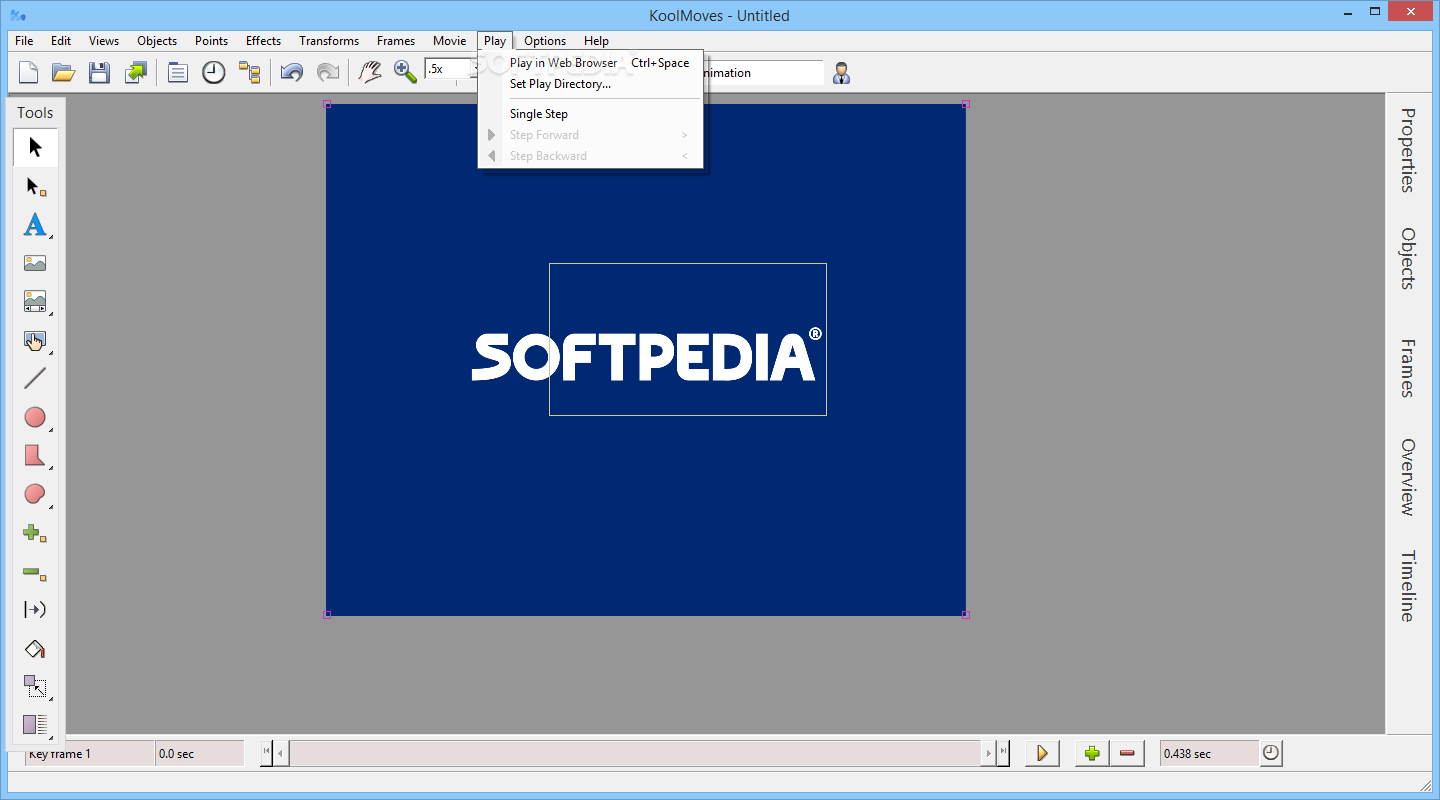The image size is (1440, 800).
Task: Open the Frames menu
Action: pyautogui.click(x=396, y=41)
